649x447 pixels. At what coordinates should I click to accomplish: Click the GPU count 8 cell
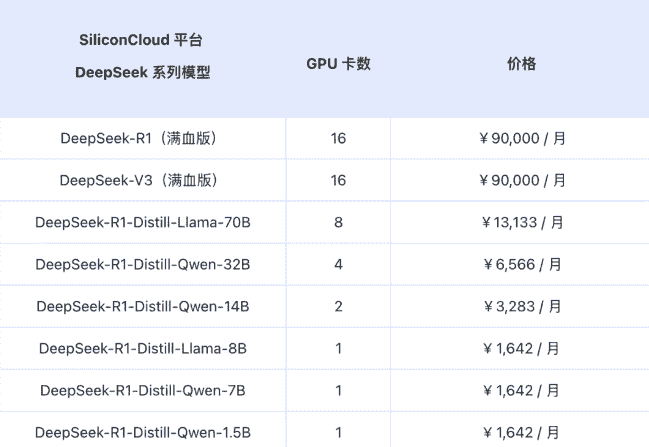pos(338,222)
